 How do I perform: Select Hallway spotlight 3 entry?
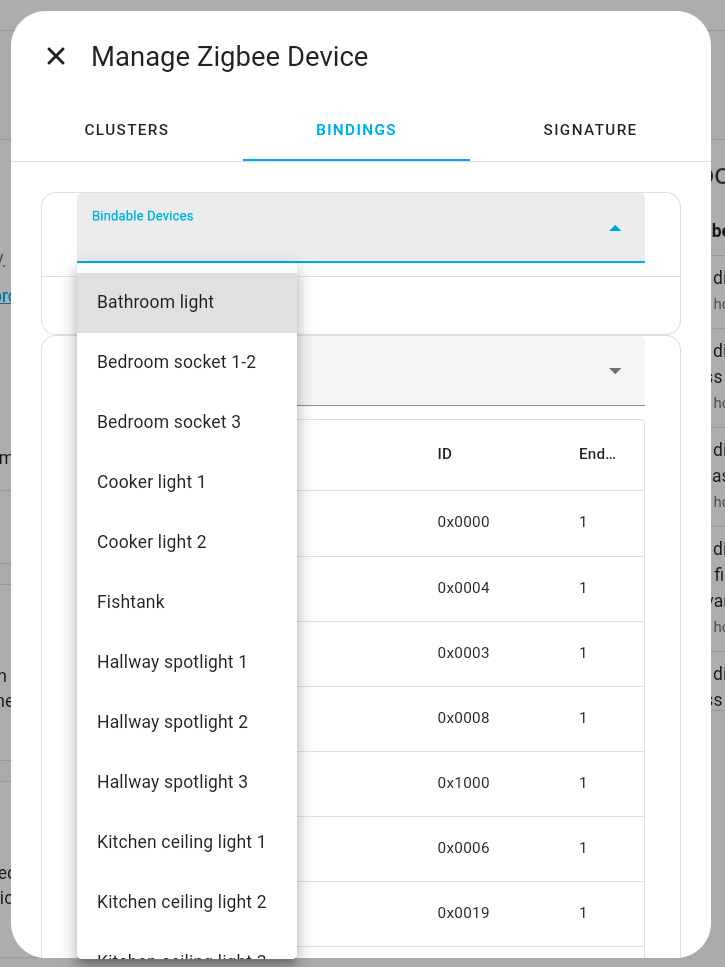click(172, 782)
